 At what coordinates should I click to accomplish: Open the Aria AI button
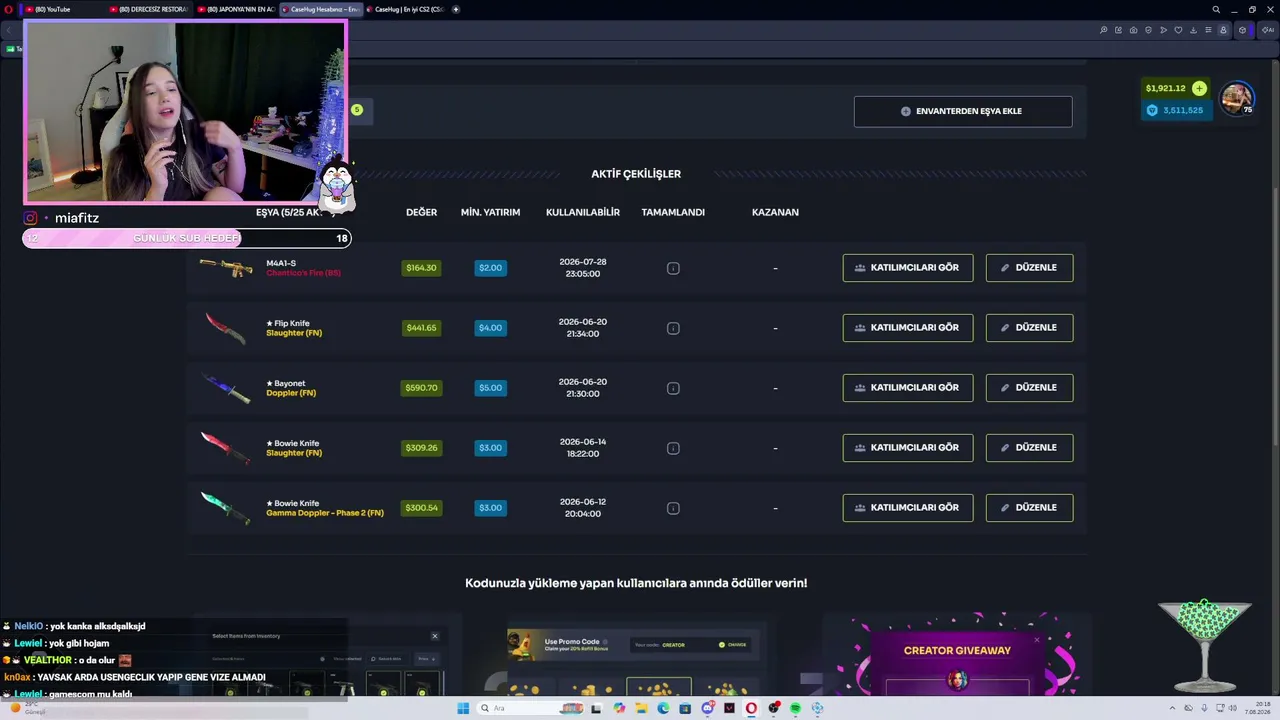click(x=1268, y=30)
